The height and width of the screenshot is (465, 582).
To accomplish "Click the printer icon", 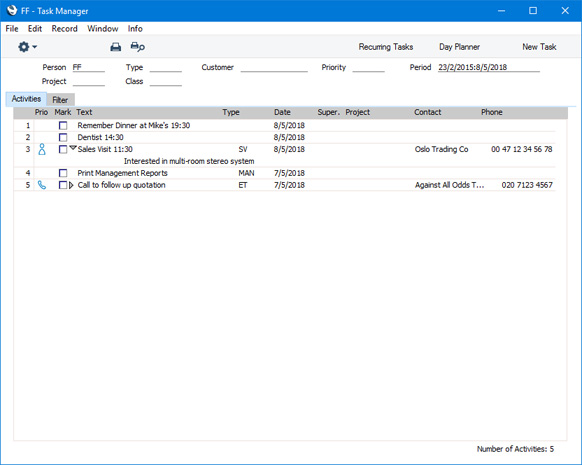I will [x=116, y=47].
